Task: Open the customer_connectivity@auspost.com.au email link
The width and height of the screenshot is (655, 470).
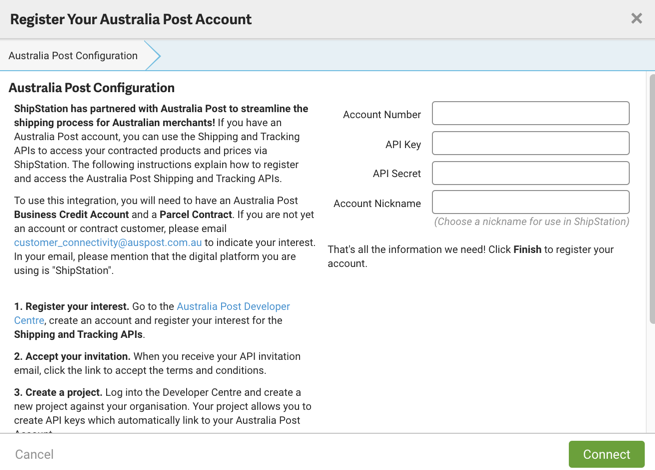Action: coord(108,242)
